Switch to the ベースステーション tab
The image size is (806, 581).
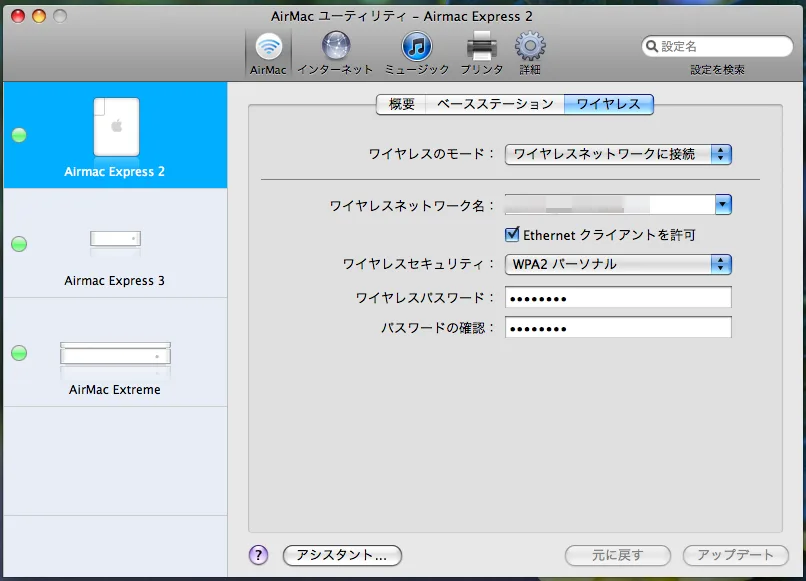(495, 104)
